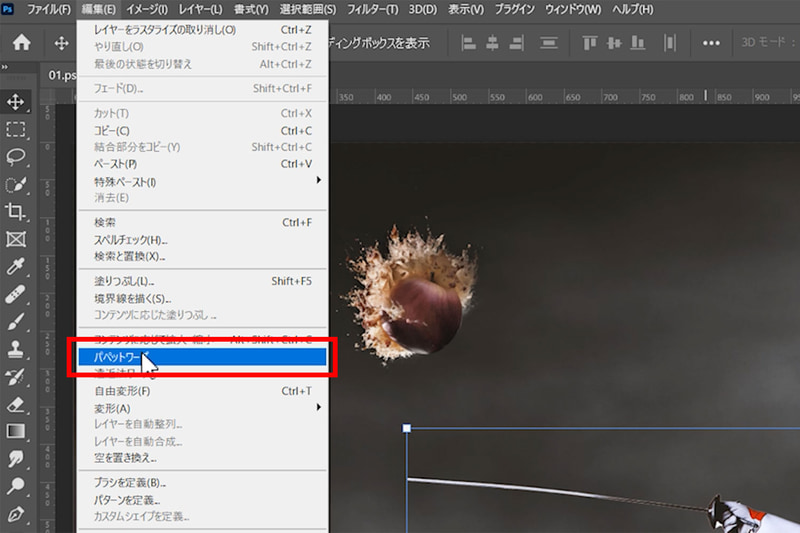Screen dimensions: 800x533
Task: Choose レイヤーをラスタライズの取り消し(O) entry
Action: [202, 30]
